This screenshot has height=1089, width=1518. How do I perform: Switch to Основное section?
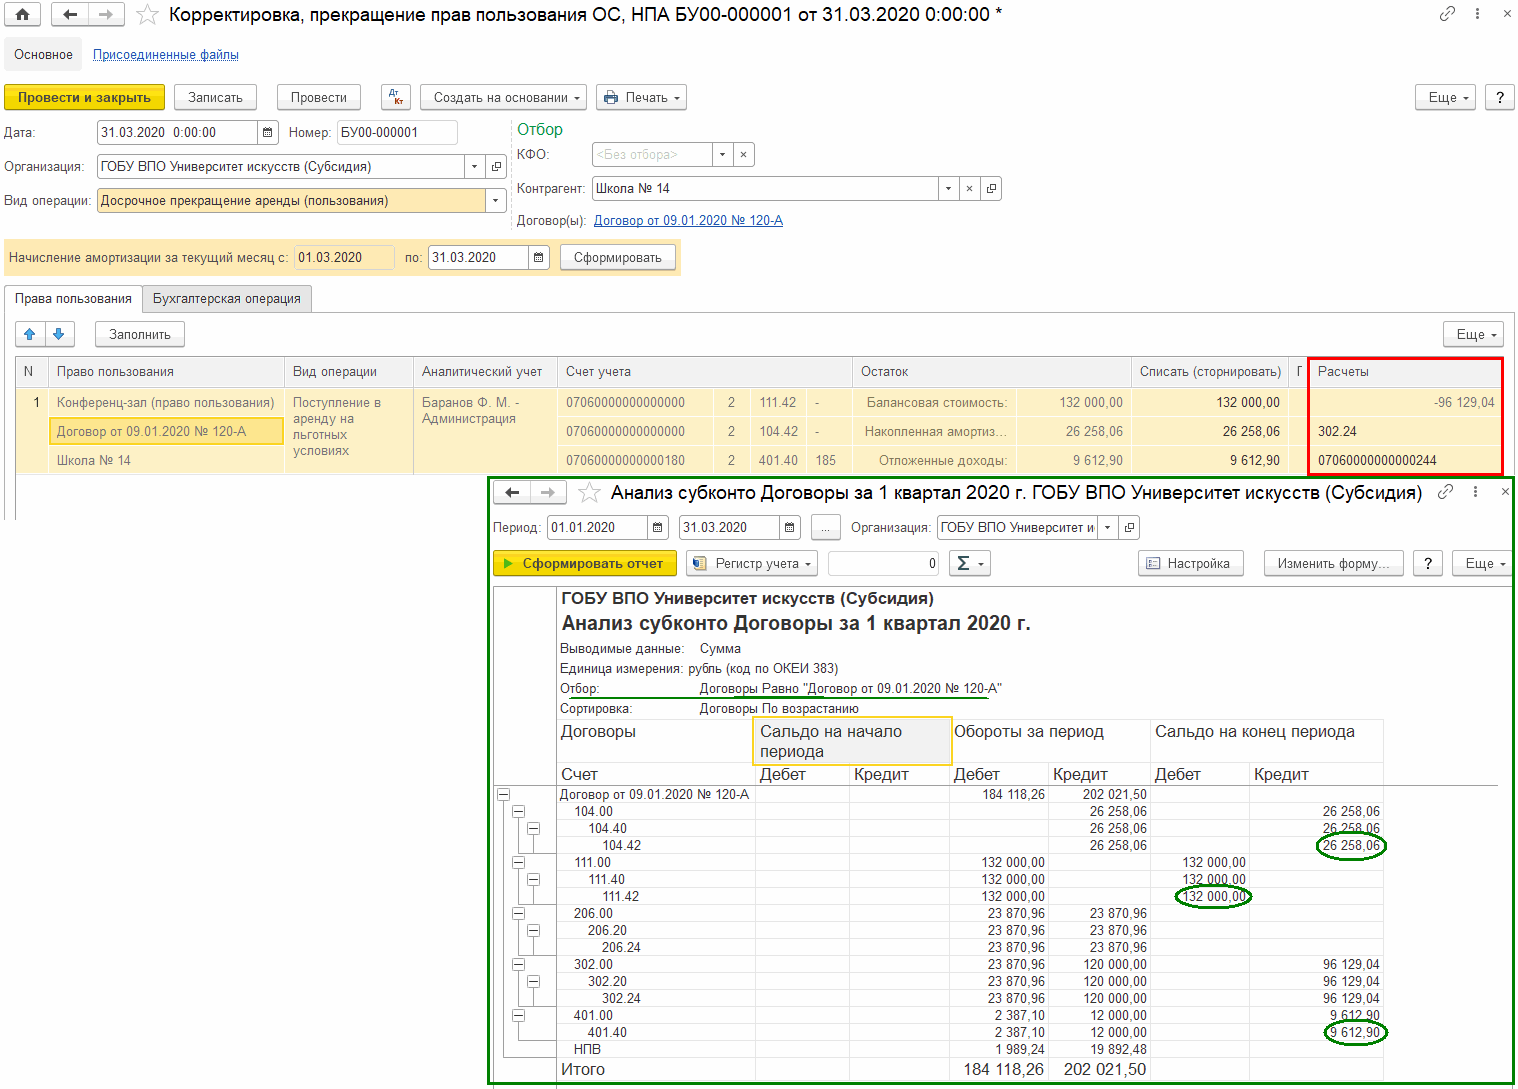click(43, 54)
